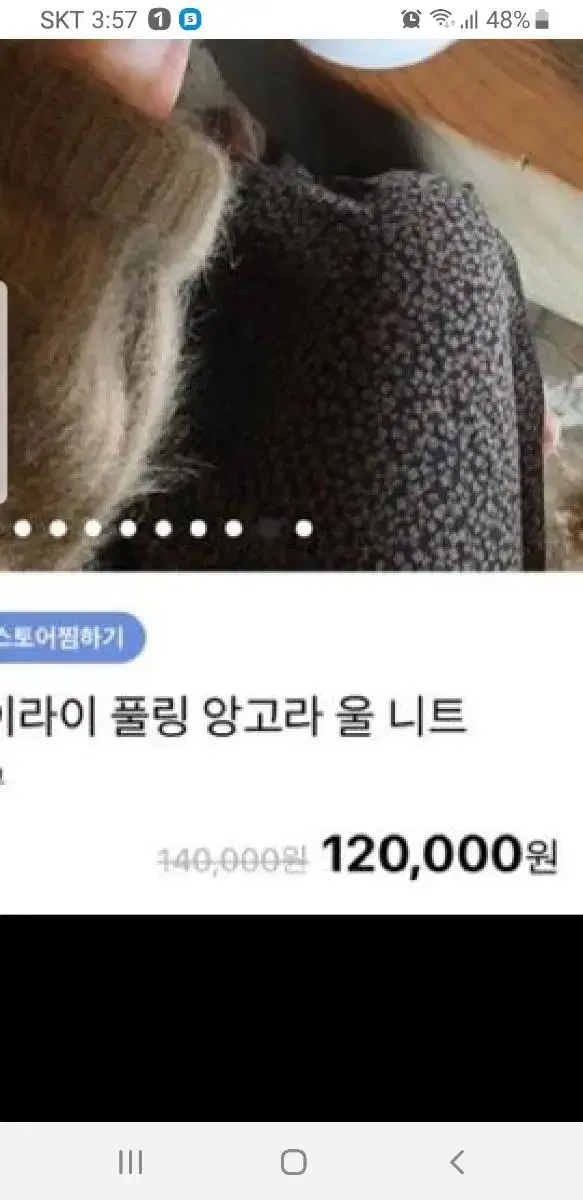Tap the mobile signal bars icon

[x=469, y=20]
